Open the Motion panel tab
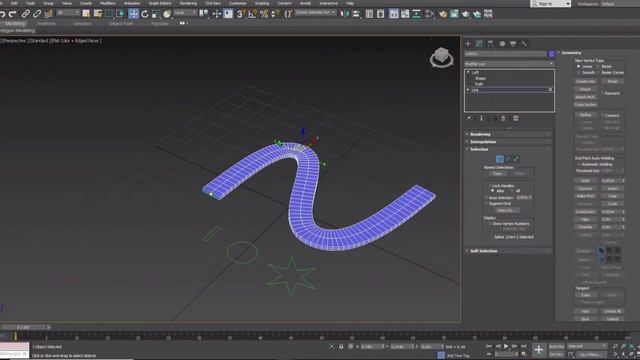The height and width of the screenshot is (360, 640). (502, 44)
